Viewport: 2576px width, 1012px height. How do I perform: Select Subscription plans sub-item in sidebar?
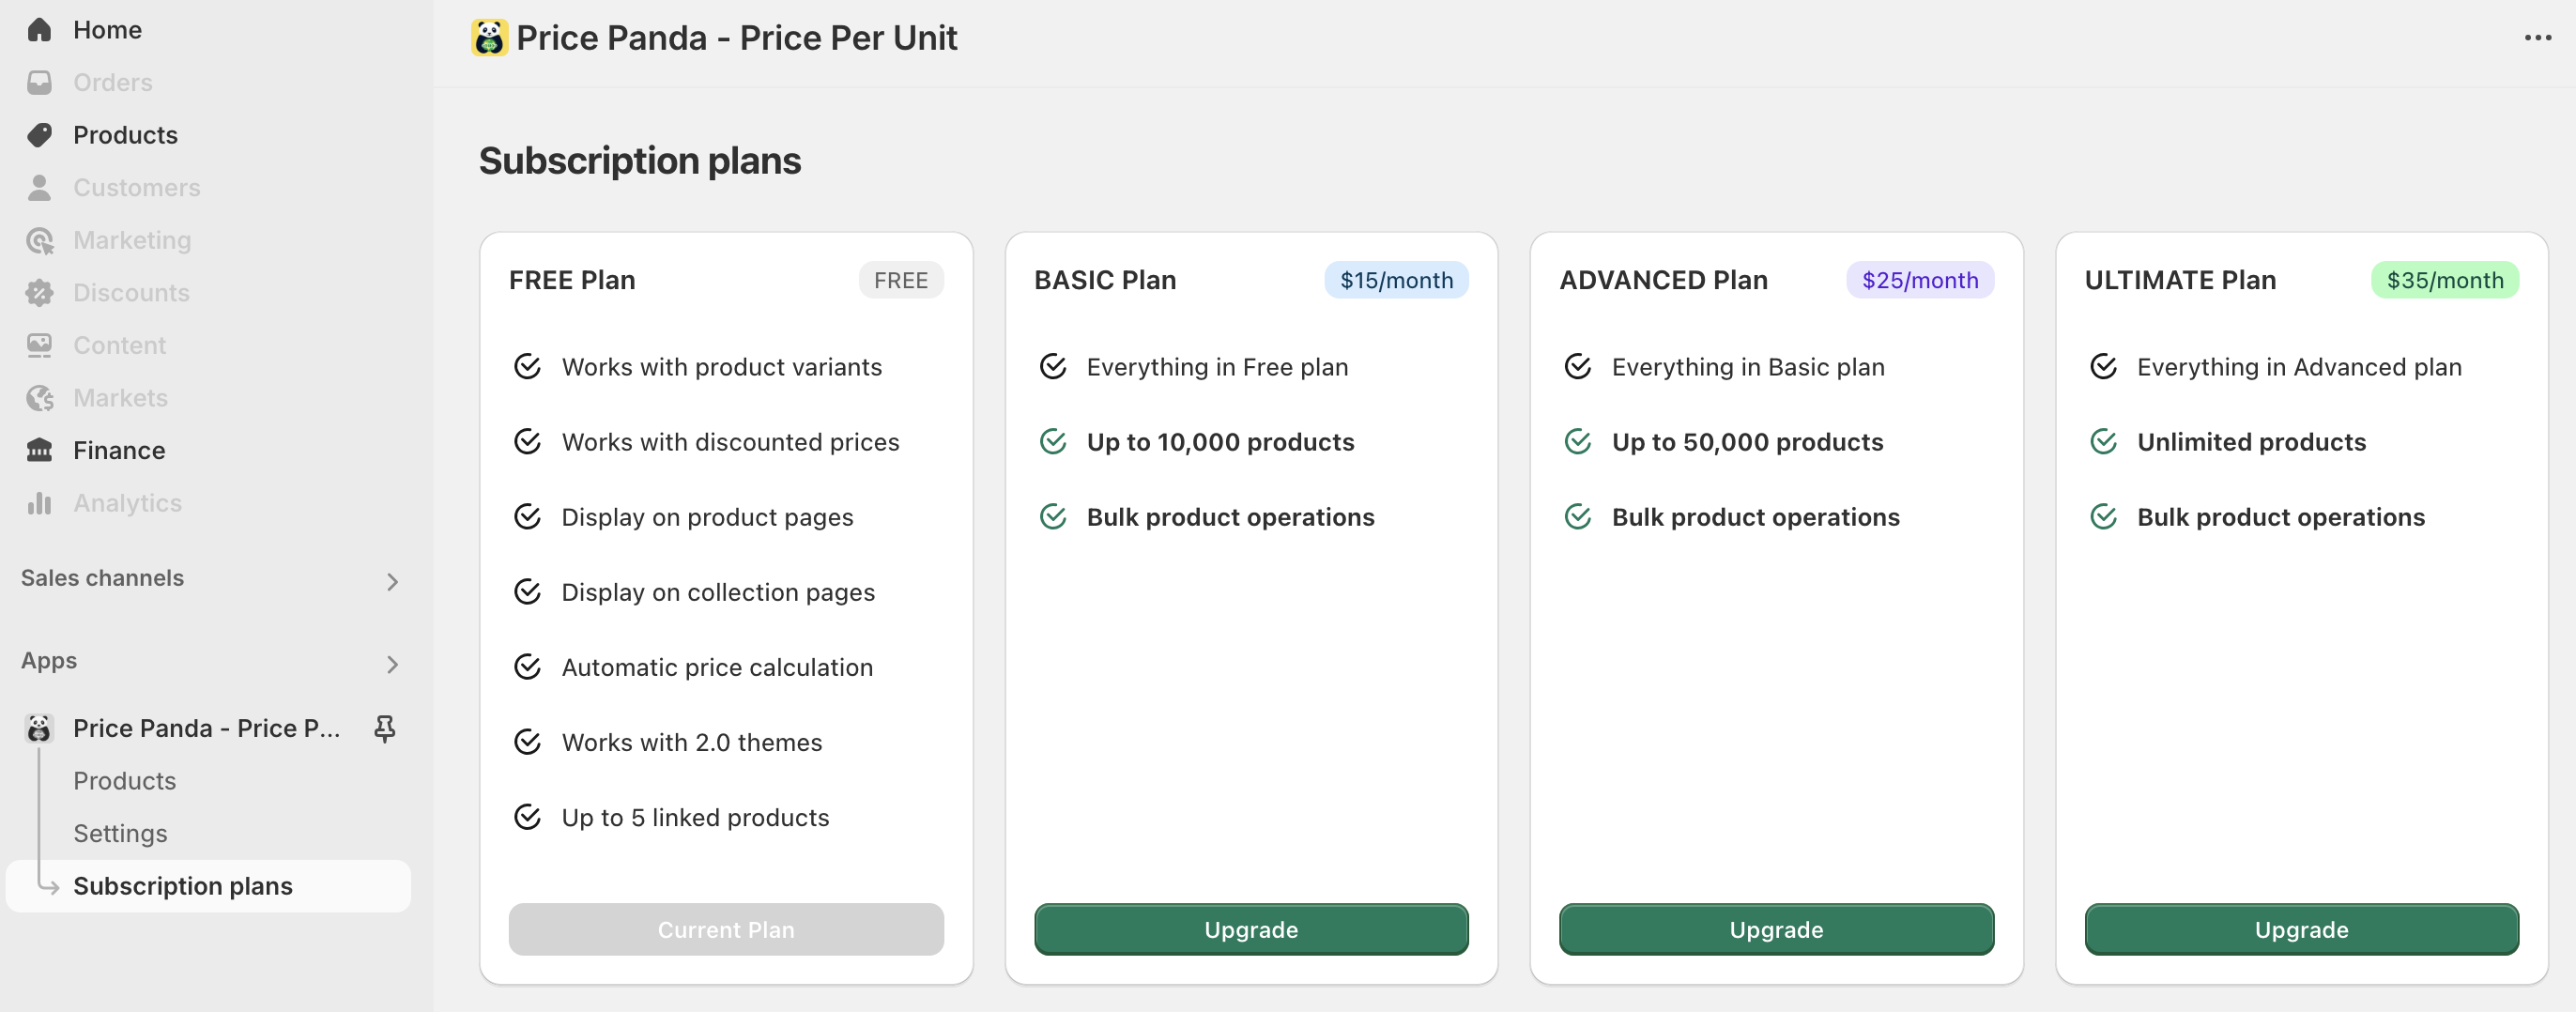pyautogui.click(x=208, y=886)
